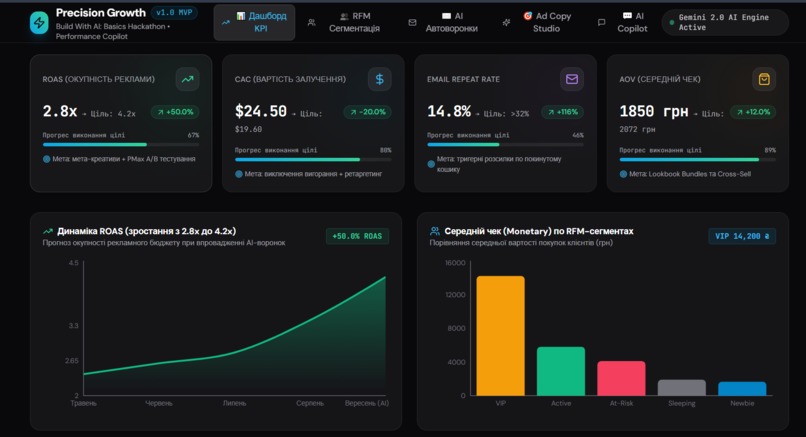Image resolution: width=806 pixels, height=437 pixels.
Task: Click the Червень axis label
Action: click(x=159, y=404)
